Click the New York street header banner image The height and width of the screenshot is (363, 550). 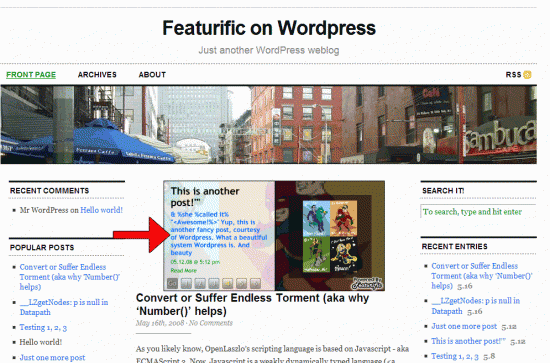(269, 125)
